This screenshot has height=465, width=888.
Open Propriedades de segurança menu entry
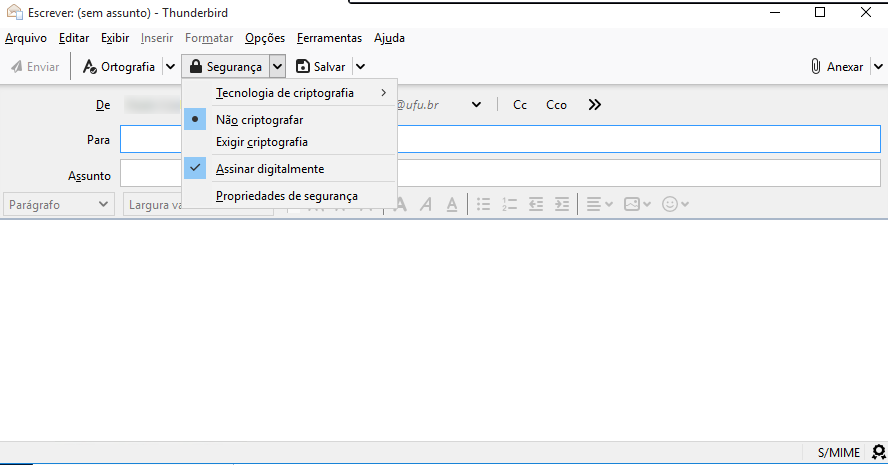click(286, 196)
